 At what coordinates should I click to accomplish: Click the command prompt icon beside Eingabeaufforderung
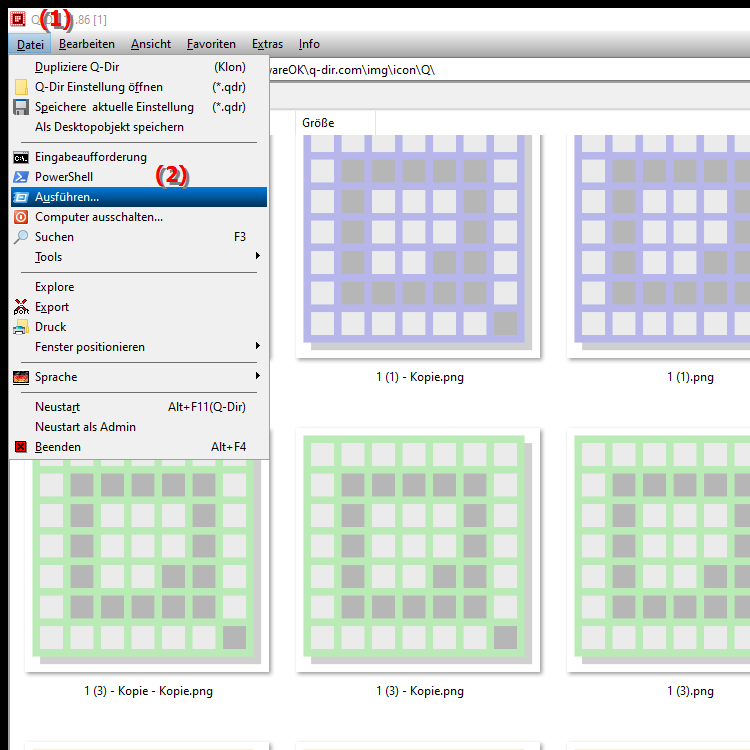(21, 157)
